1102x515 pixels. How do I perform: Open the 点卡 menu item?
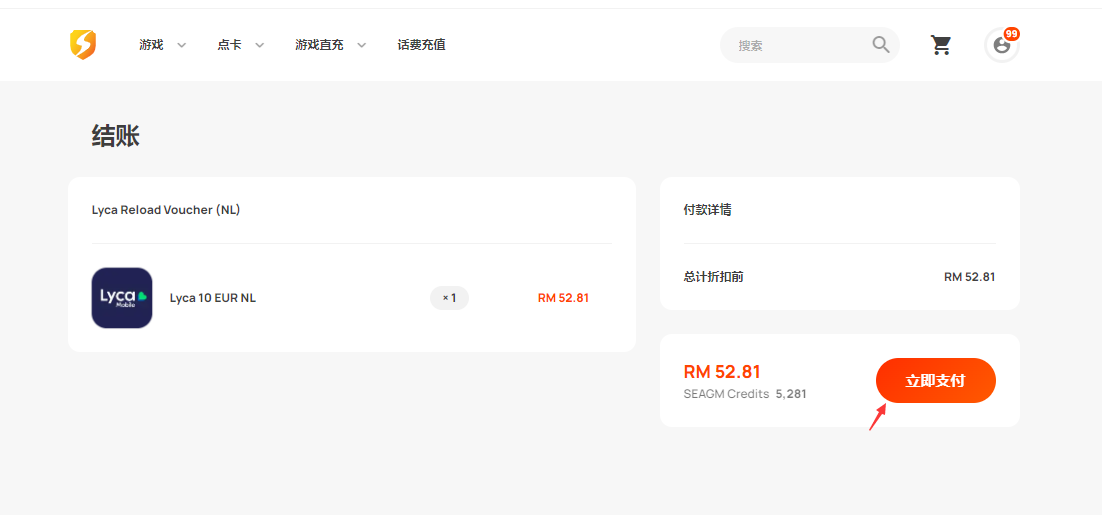click(x=229, y=45)
